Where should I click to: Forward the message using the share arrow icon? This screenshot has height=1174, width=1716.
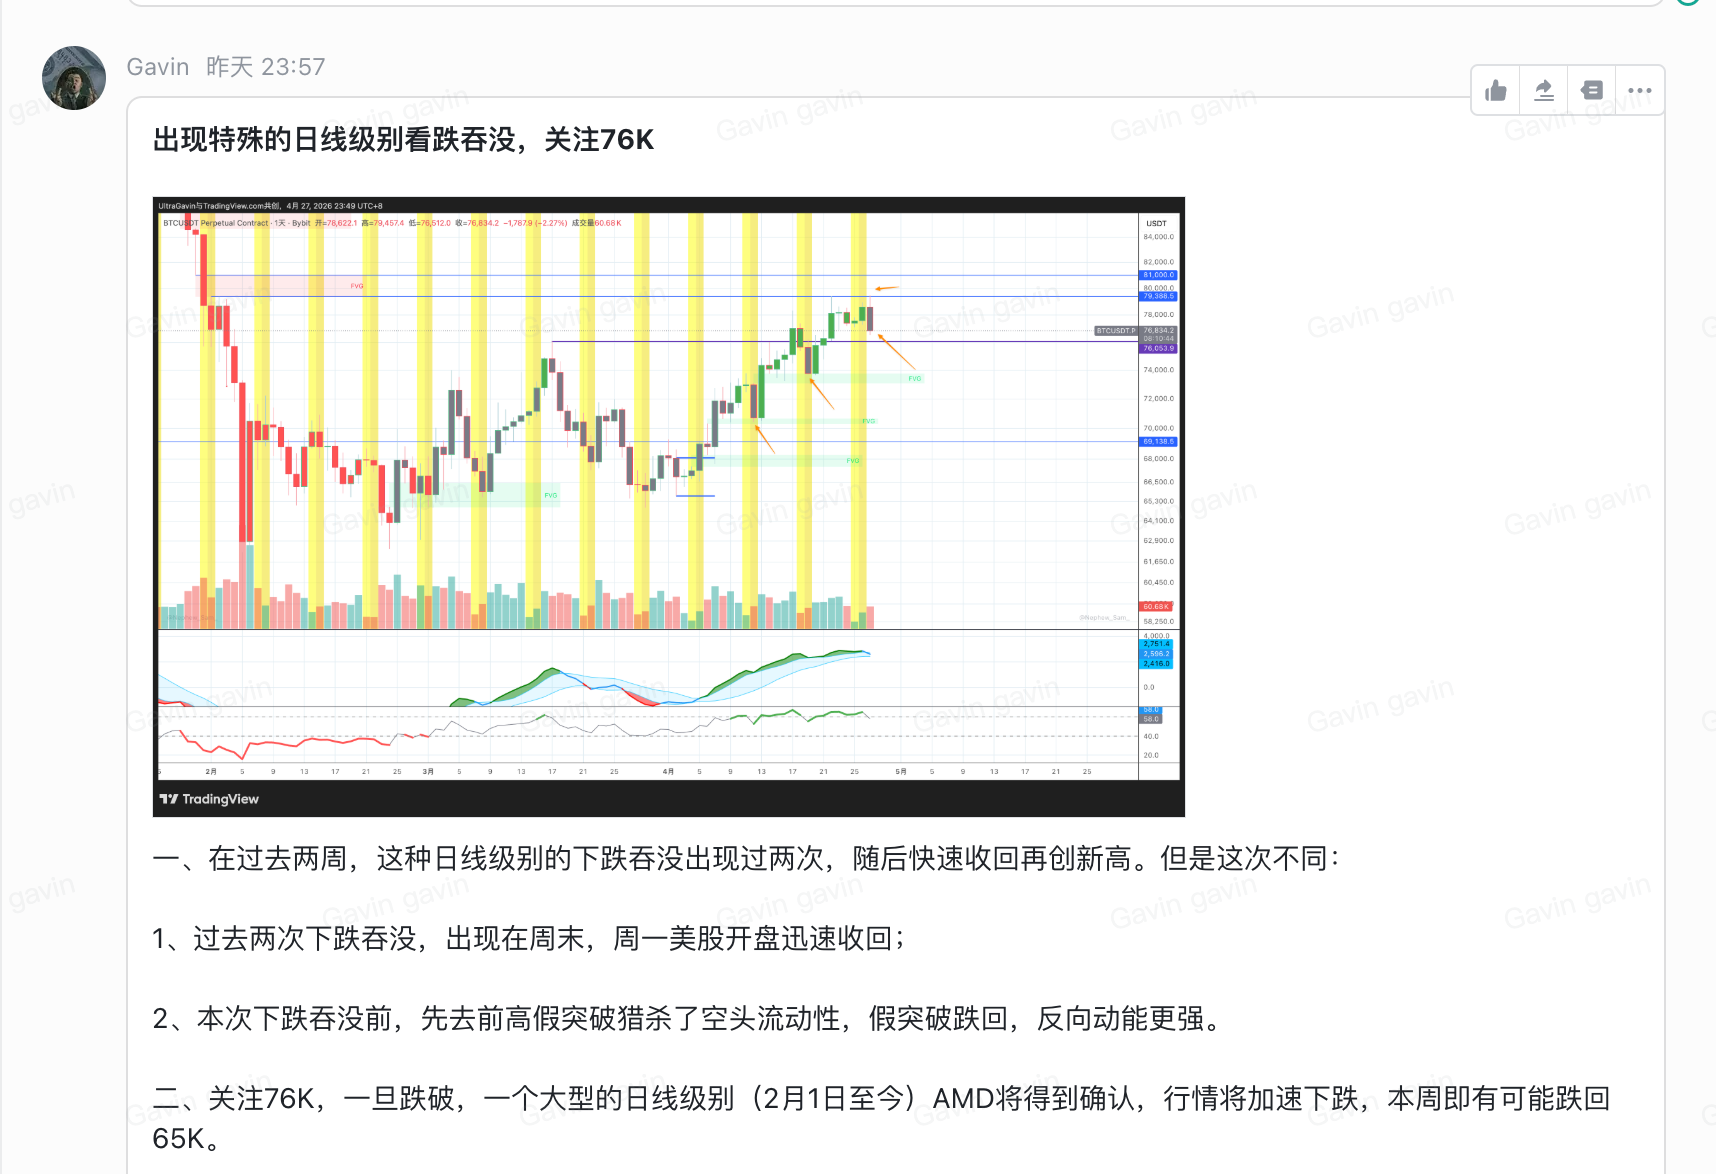point(1544,91)
